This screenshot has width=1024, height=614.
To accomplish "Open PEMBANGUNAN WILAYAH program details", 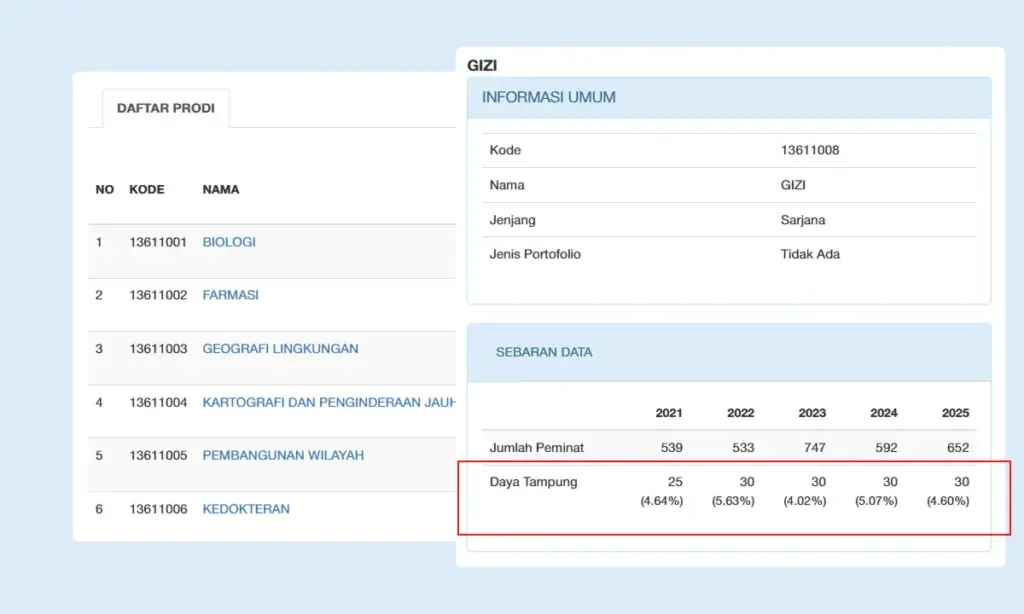I will 281,455.
